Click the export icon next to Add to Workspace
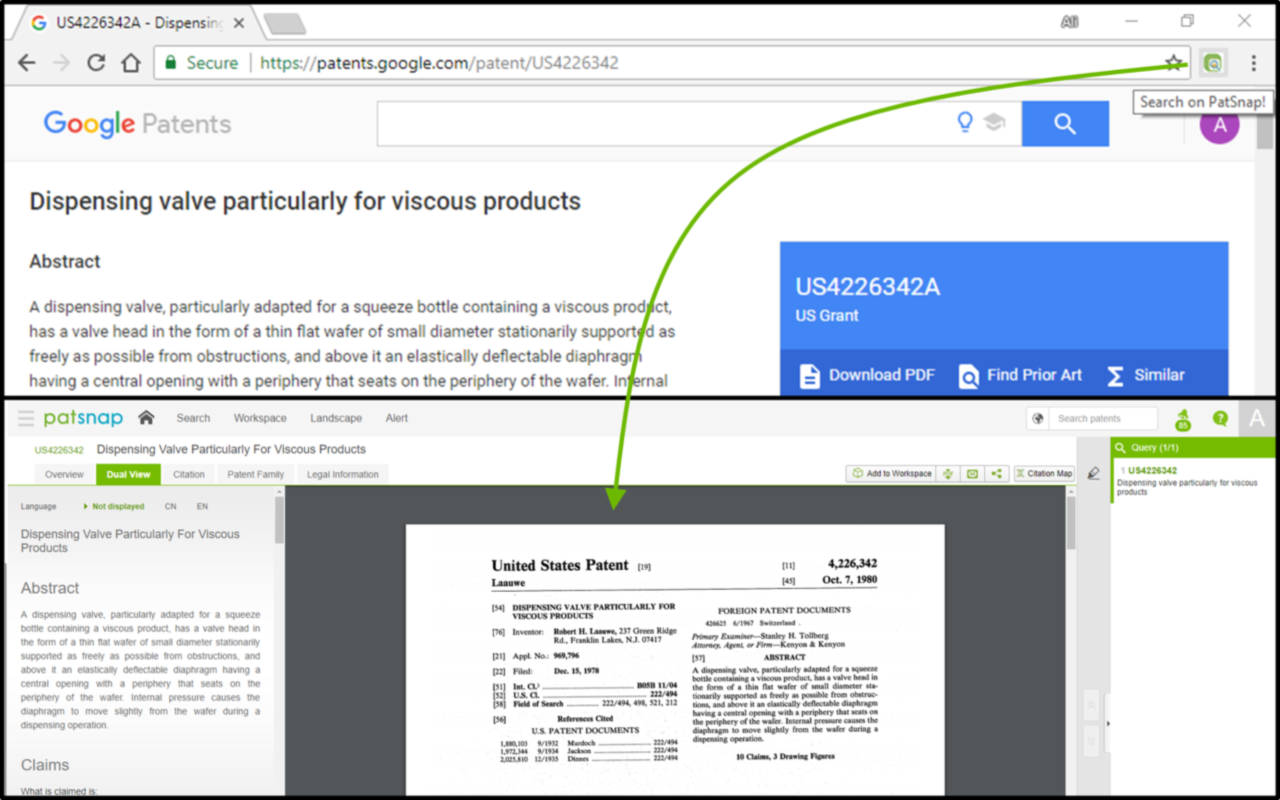1280x800 pixels. (x=947, y=474)
